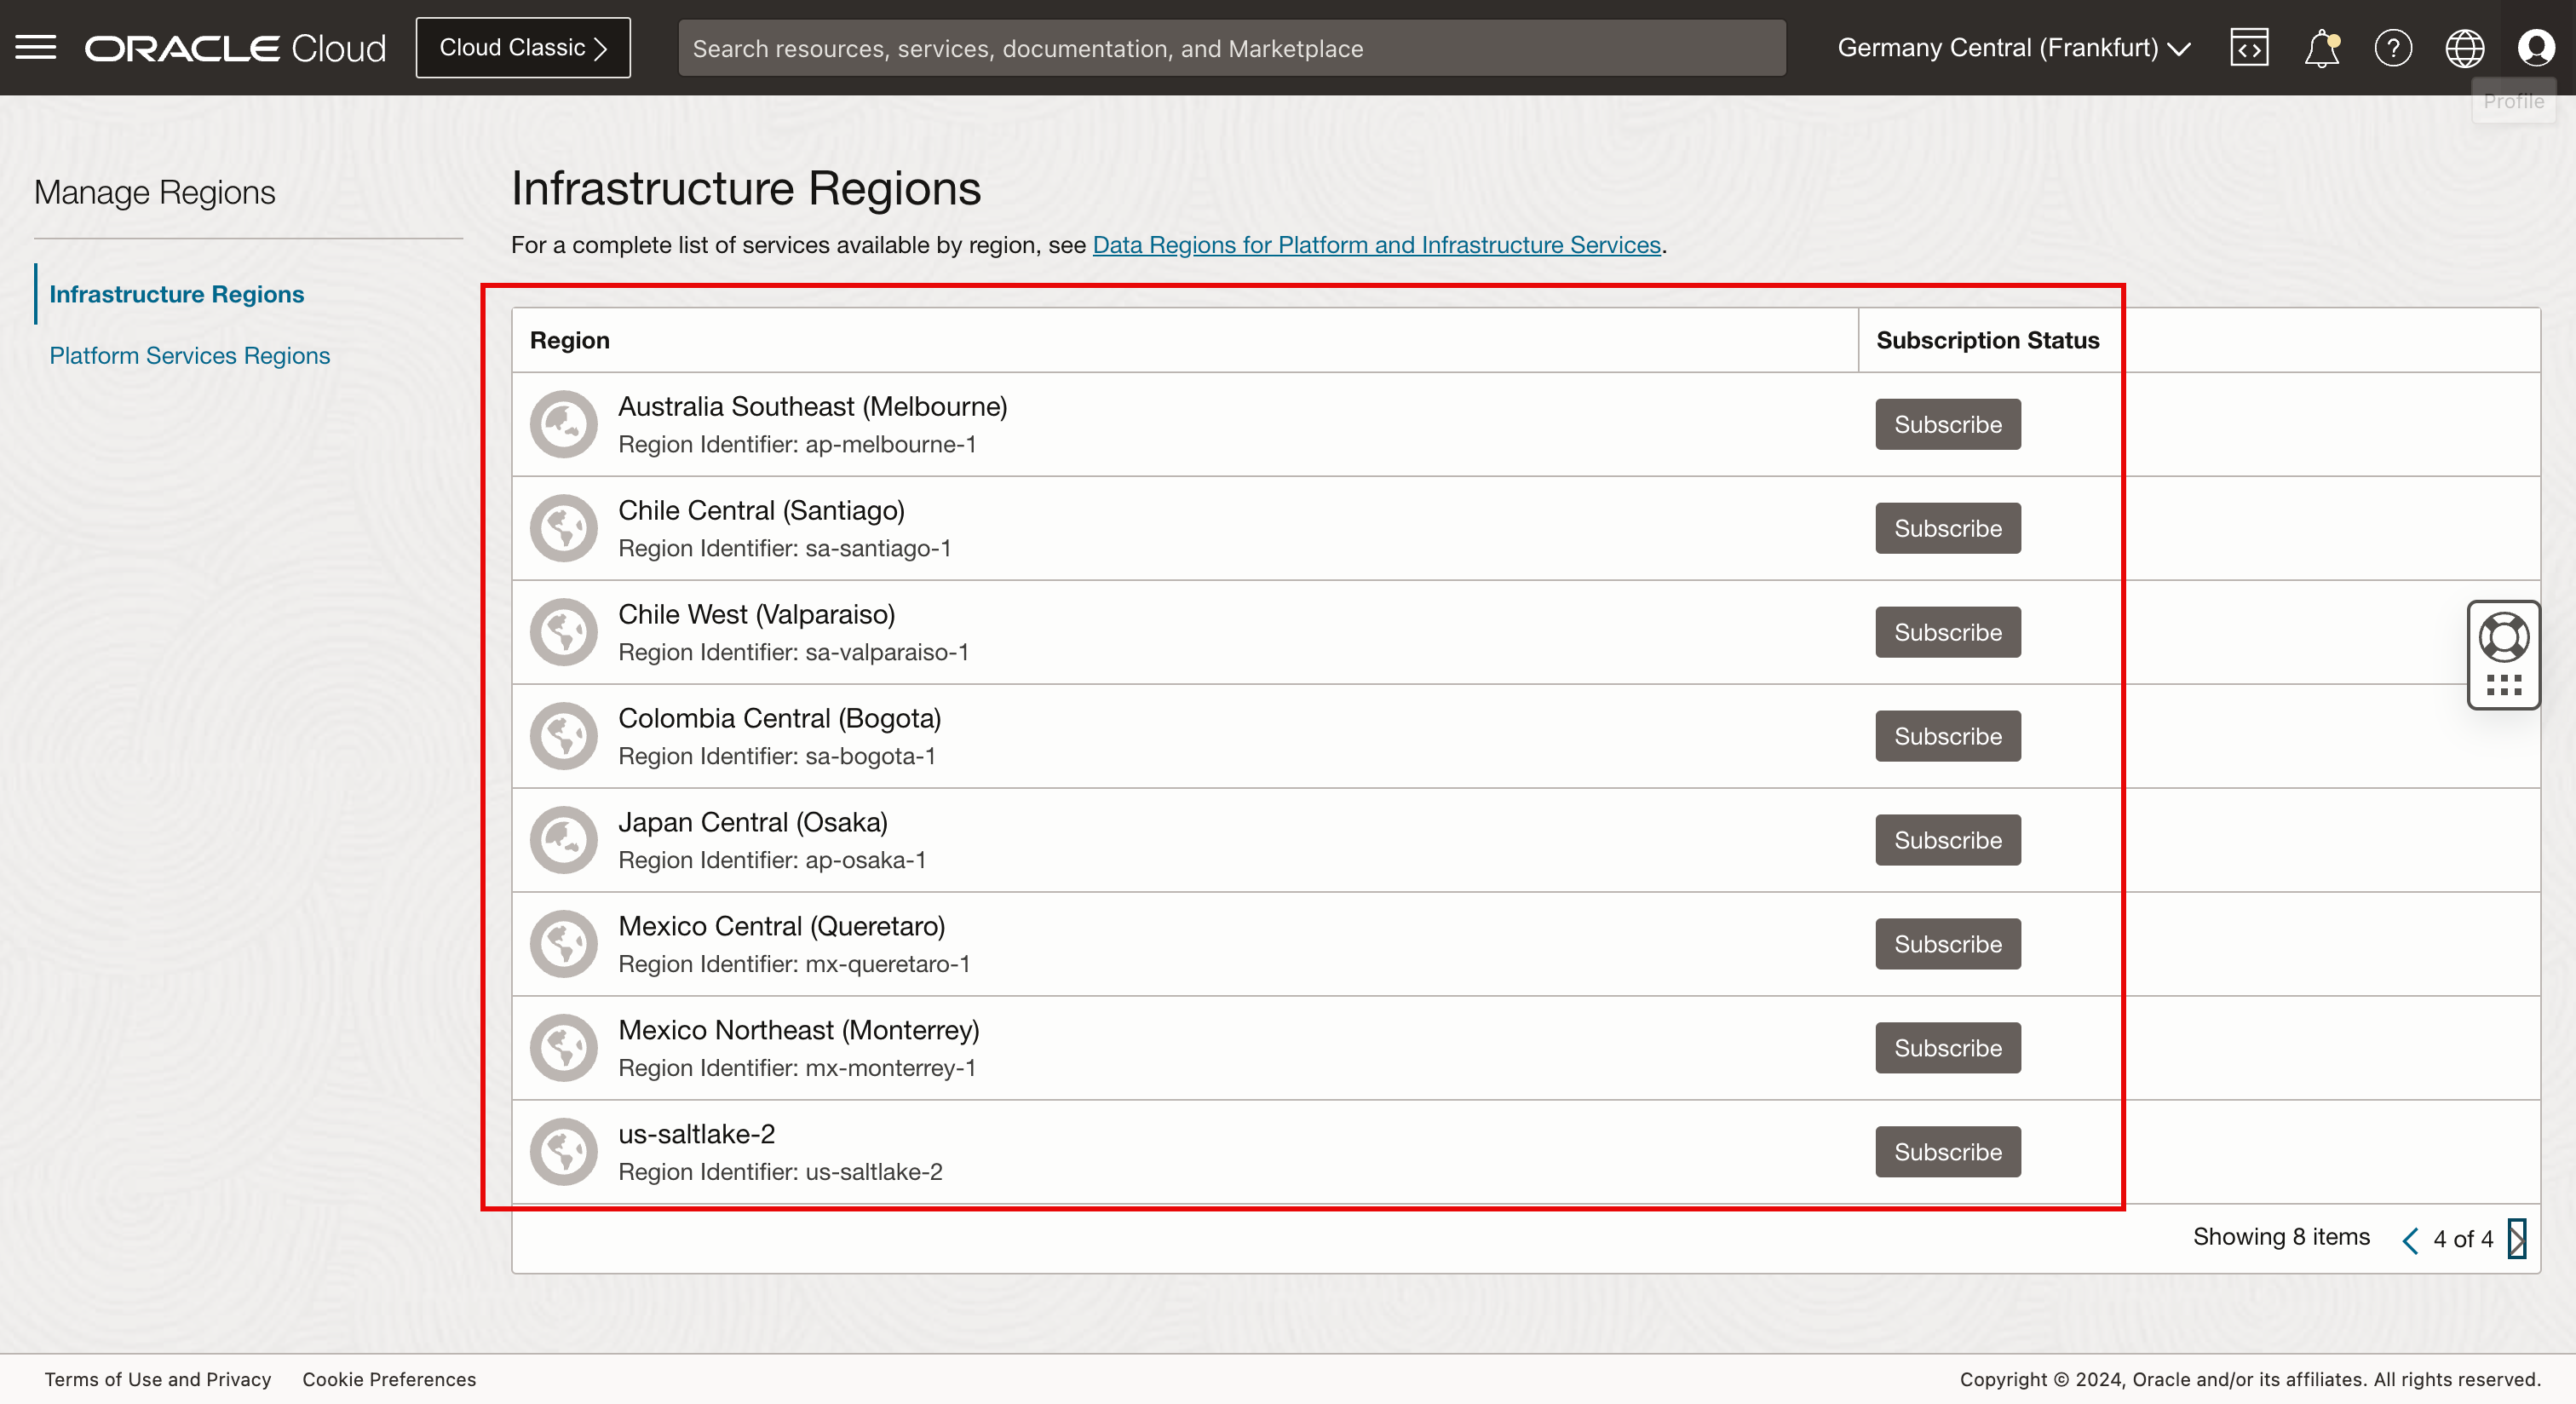Screen dimensions: 2576x1404
Task: Expand the Germany Central (Frankfurt) region dropdown
Action: (x=2013, y=47)
